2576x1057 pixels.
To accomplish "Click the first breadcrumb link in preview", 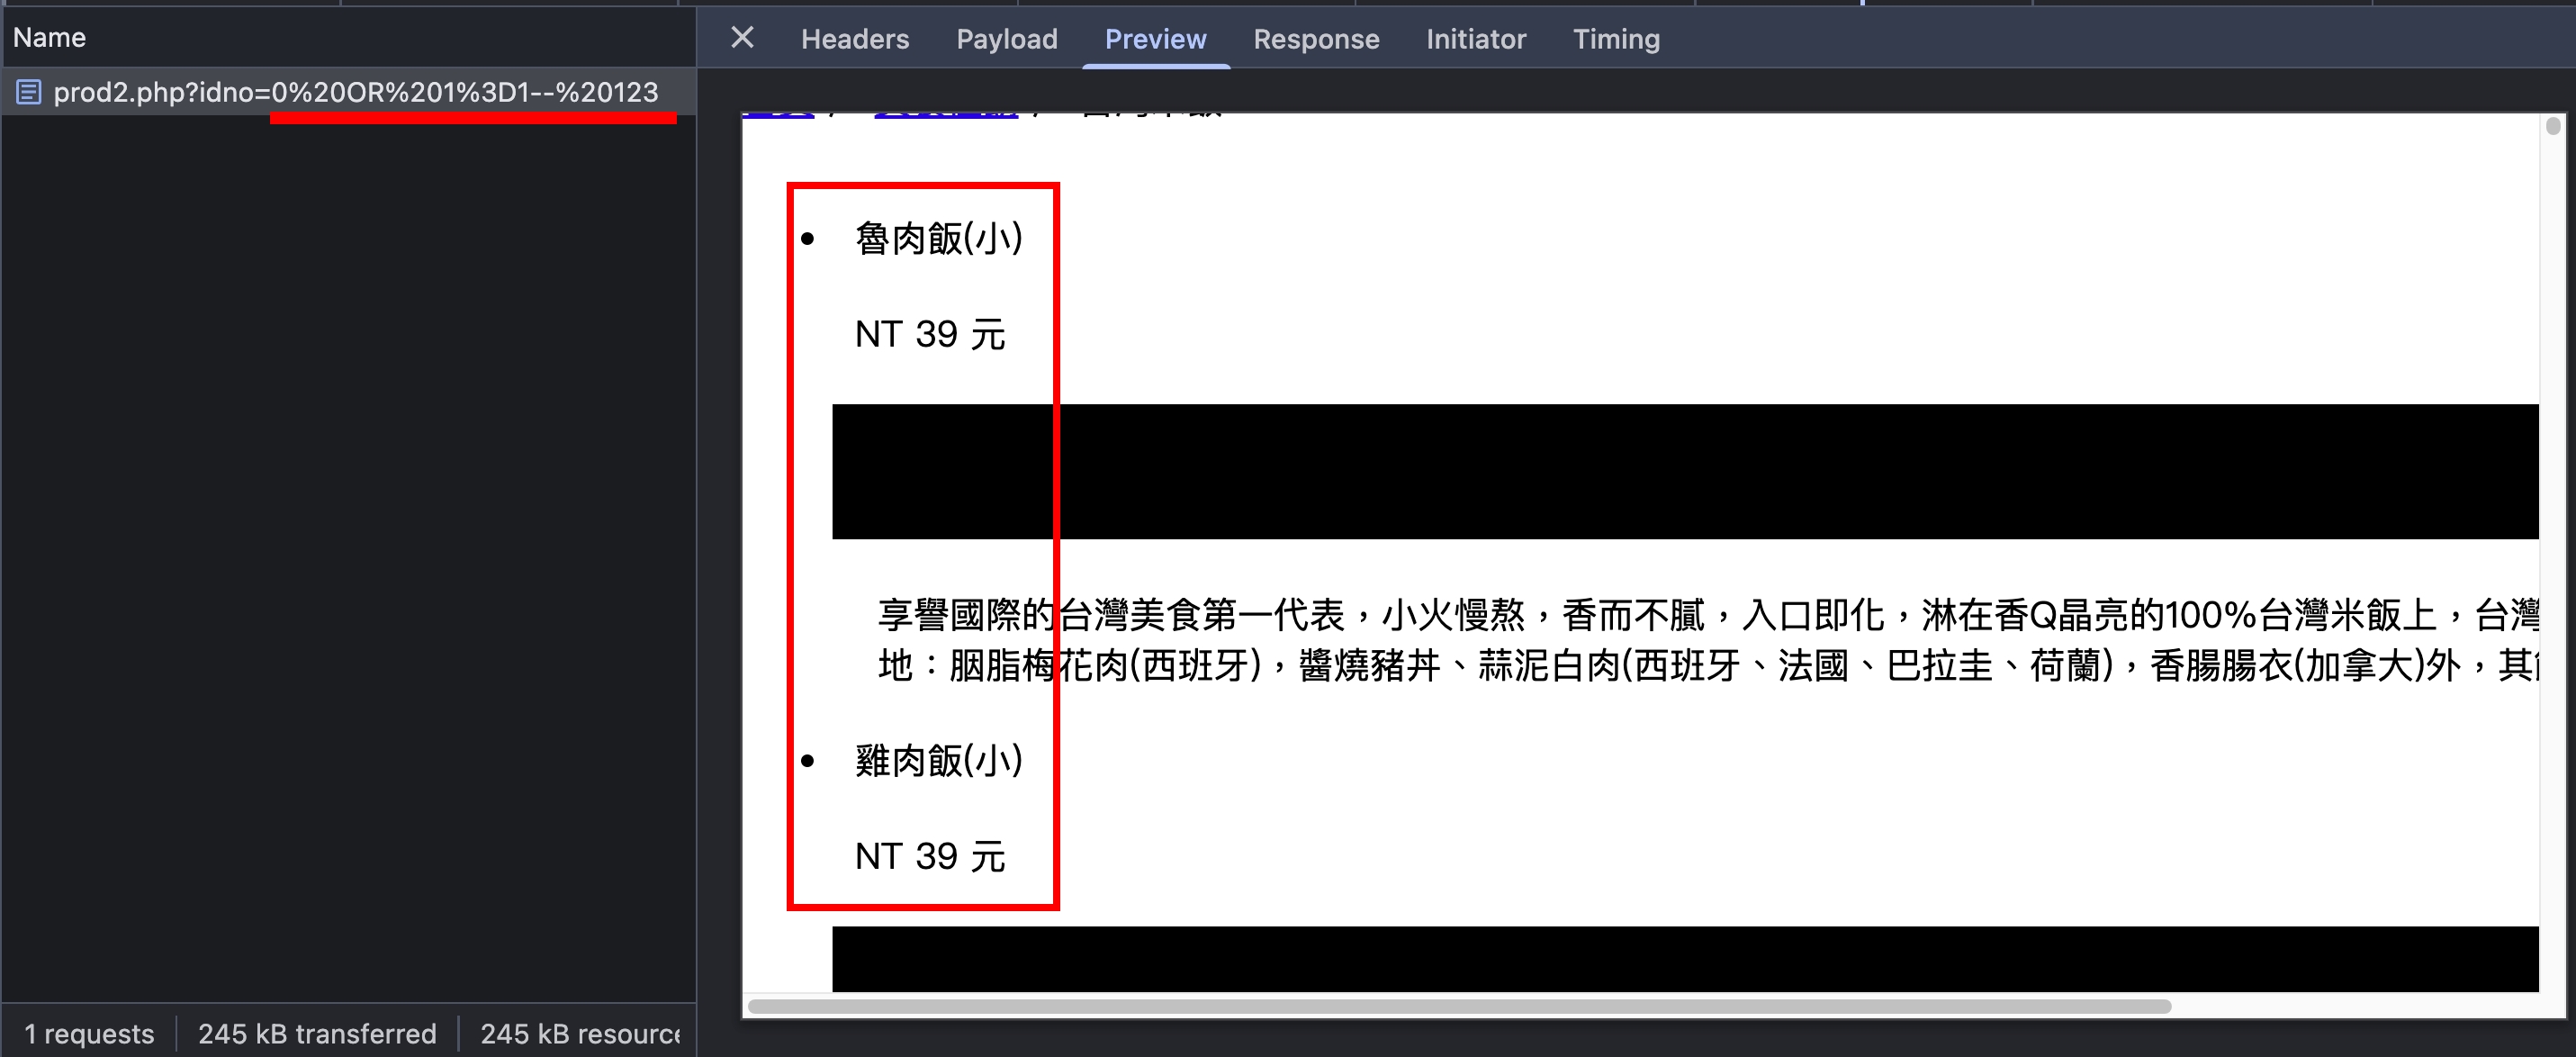I will [x=779, y=116].
